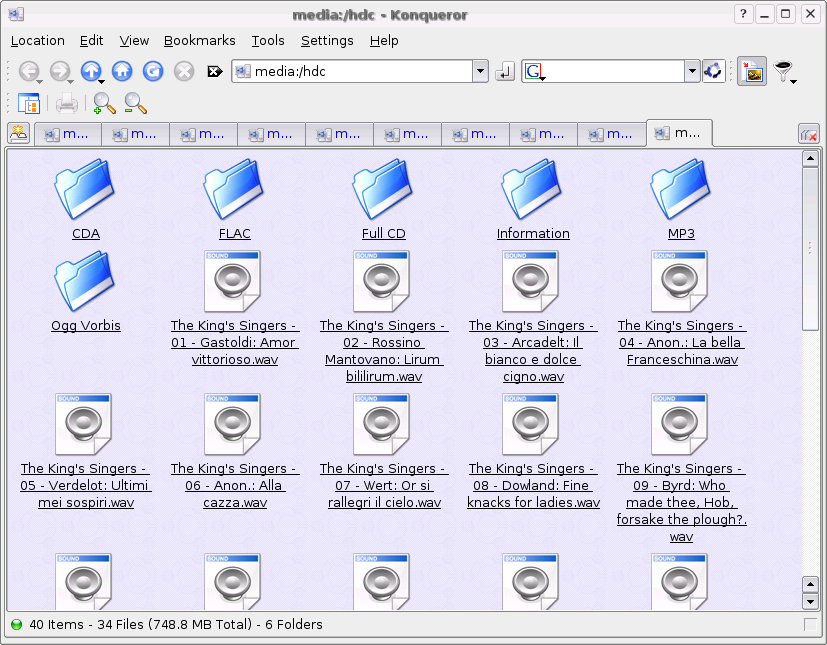827x645 pixels.
Task: Click the currently active tab in the tab bar
Action: point(679,133)
